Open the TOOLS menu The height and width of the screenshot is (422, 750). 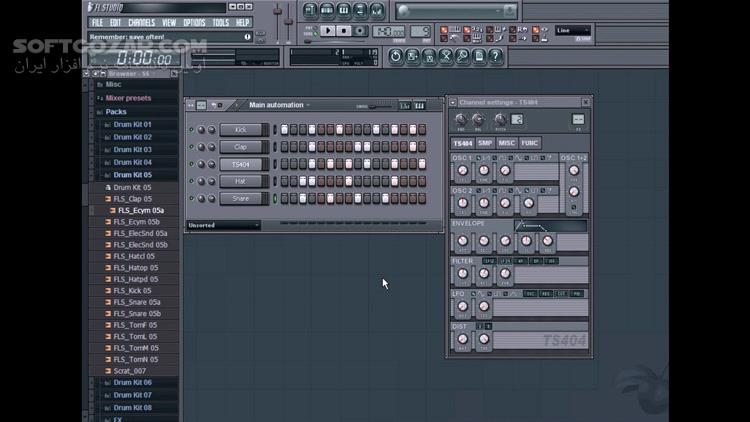tap(221, 22)
